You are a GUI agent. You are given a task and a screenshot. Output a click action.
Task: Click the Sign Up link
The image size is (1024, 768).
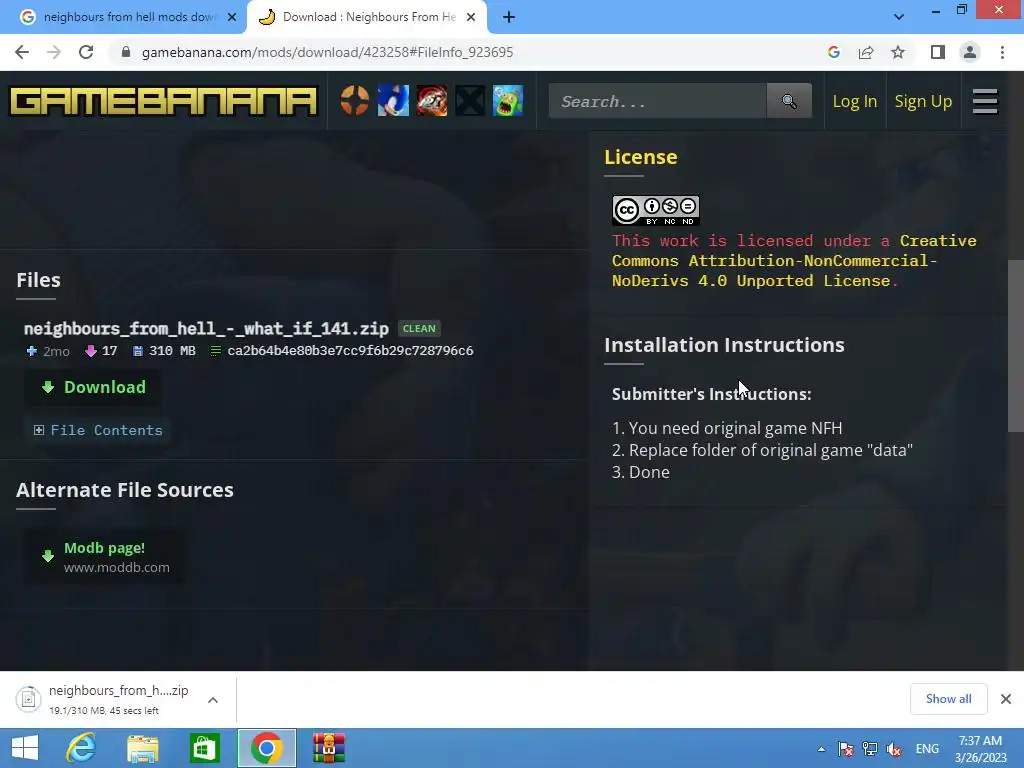pyautogui.click(x=923, y=101)
